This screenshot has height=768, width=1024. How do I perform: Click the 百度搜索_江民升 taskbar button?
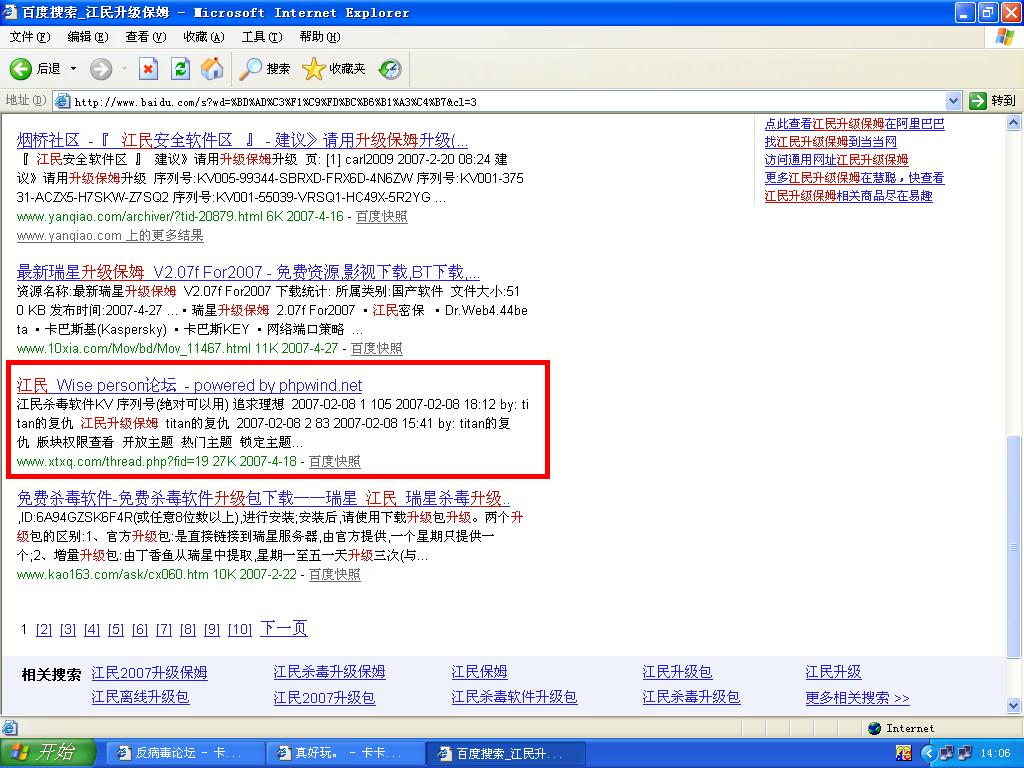(x=505, y=754)
